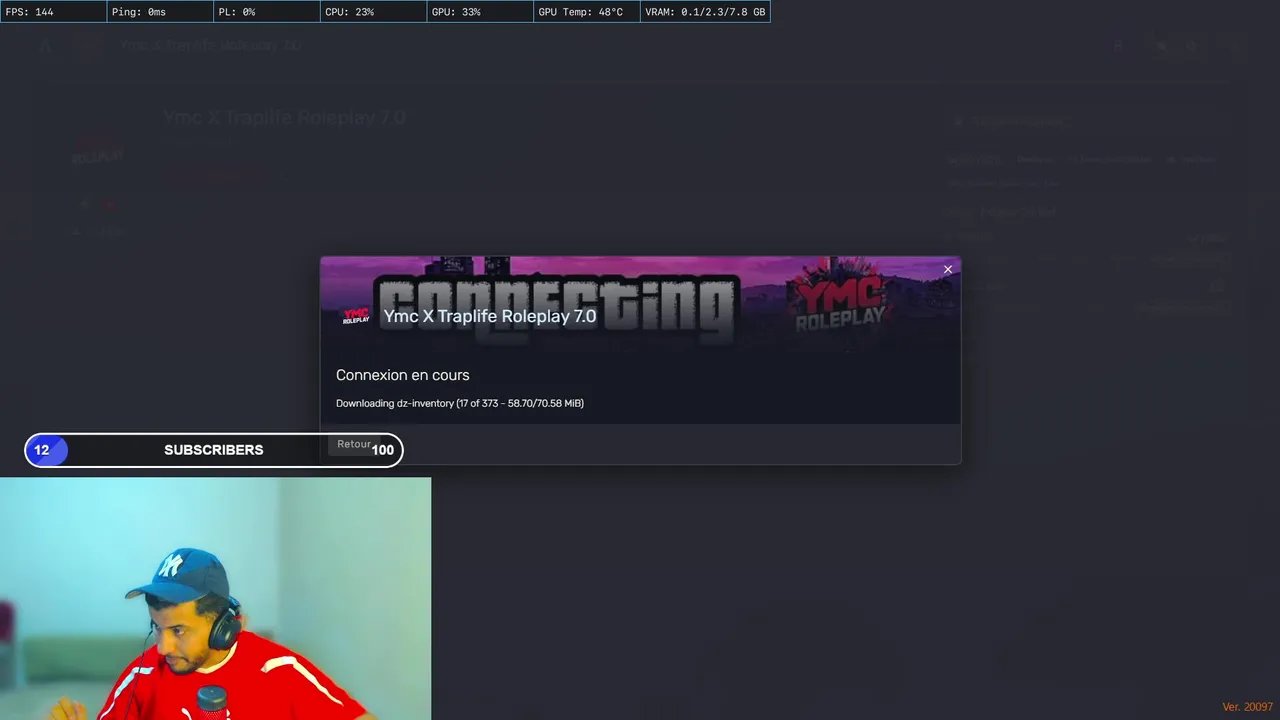Click the Ver. 20097 version label
Image resolution: width=1280 pixels, height=720 pixels.
[1247, 707]
